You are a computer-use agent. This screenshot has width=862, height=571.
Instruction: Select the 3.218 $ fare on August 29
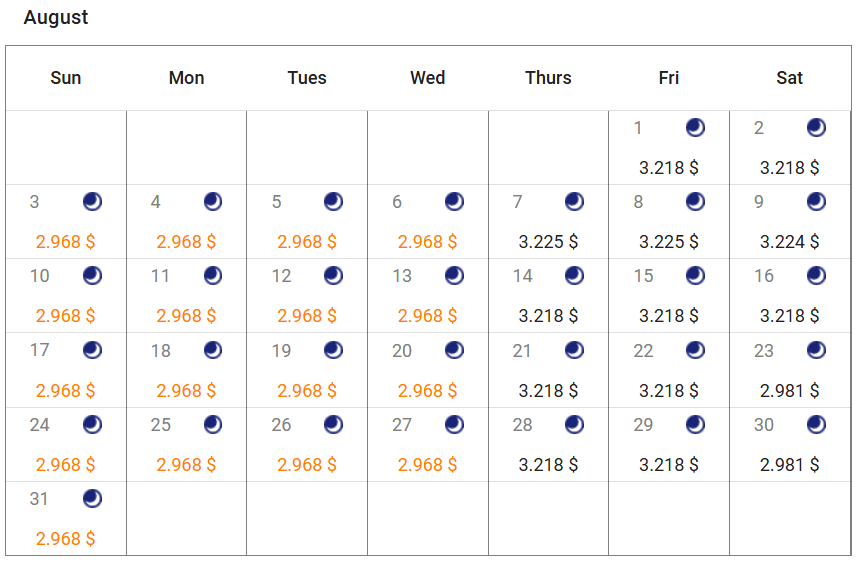tap(668, 465)
